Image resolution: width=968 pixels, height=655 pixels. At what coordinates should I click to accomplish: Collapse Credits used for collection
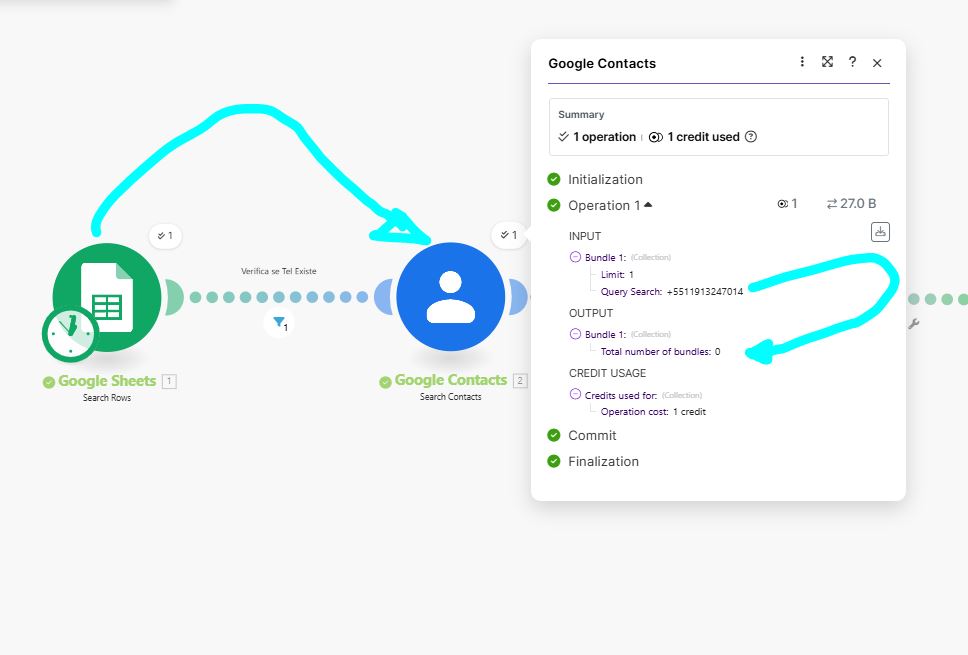pos(575,394)
